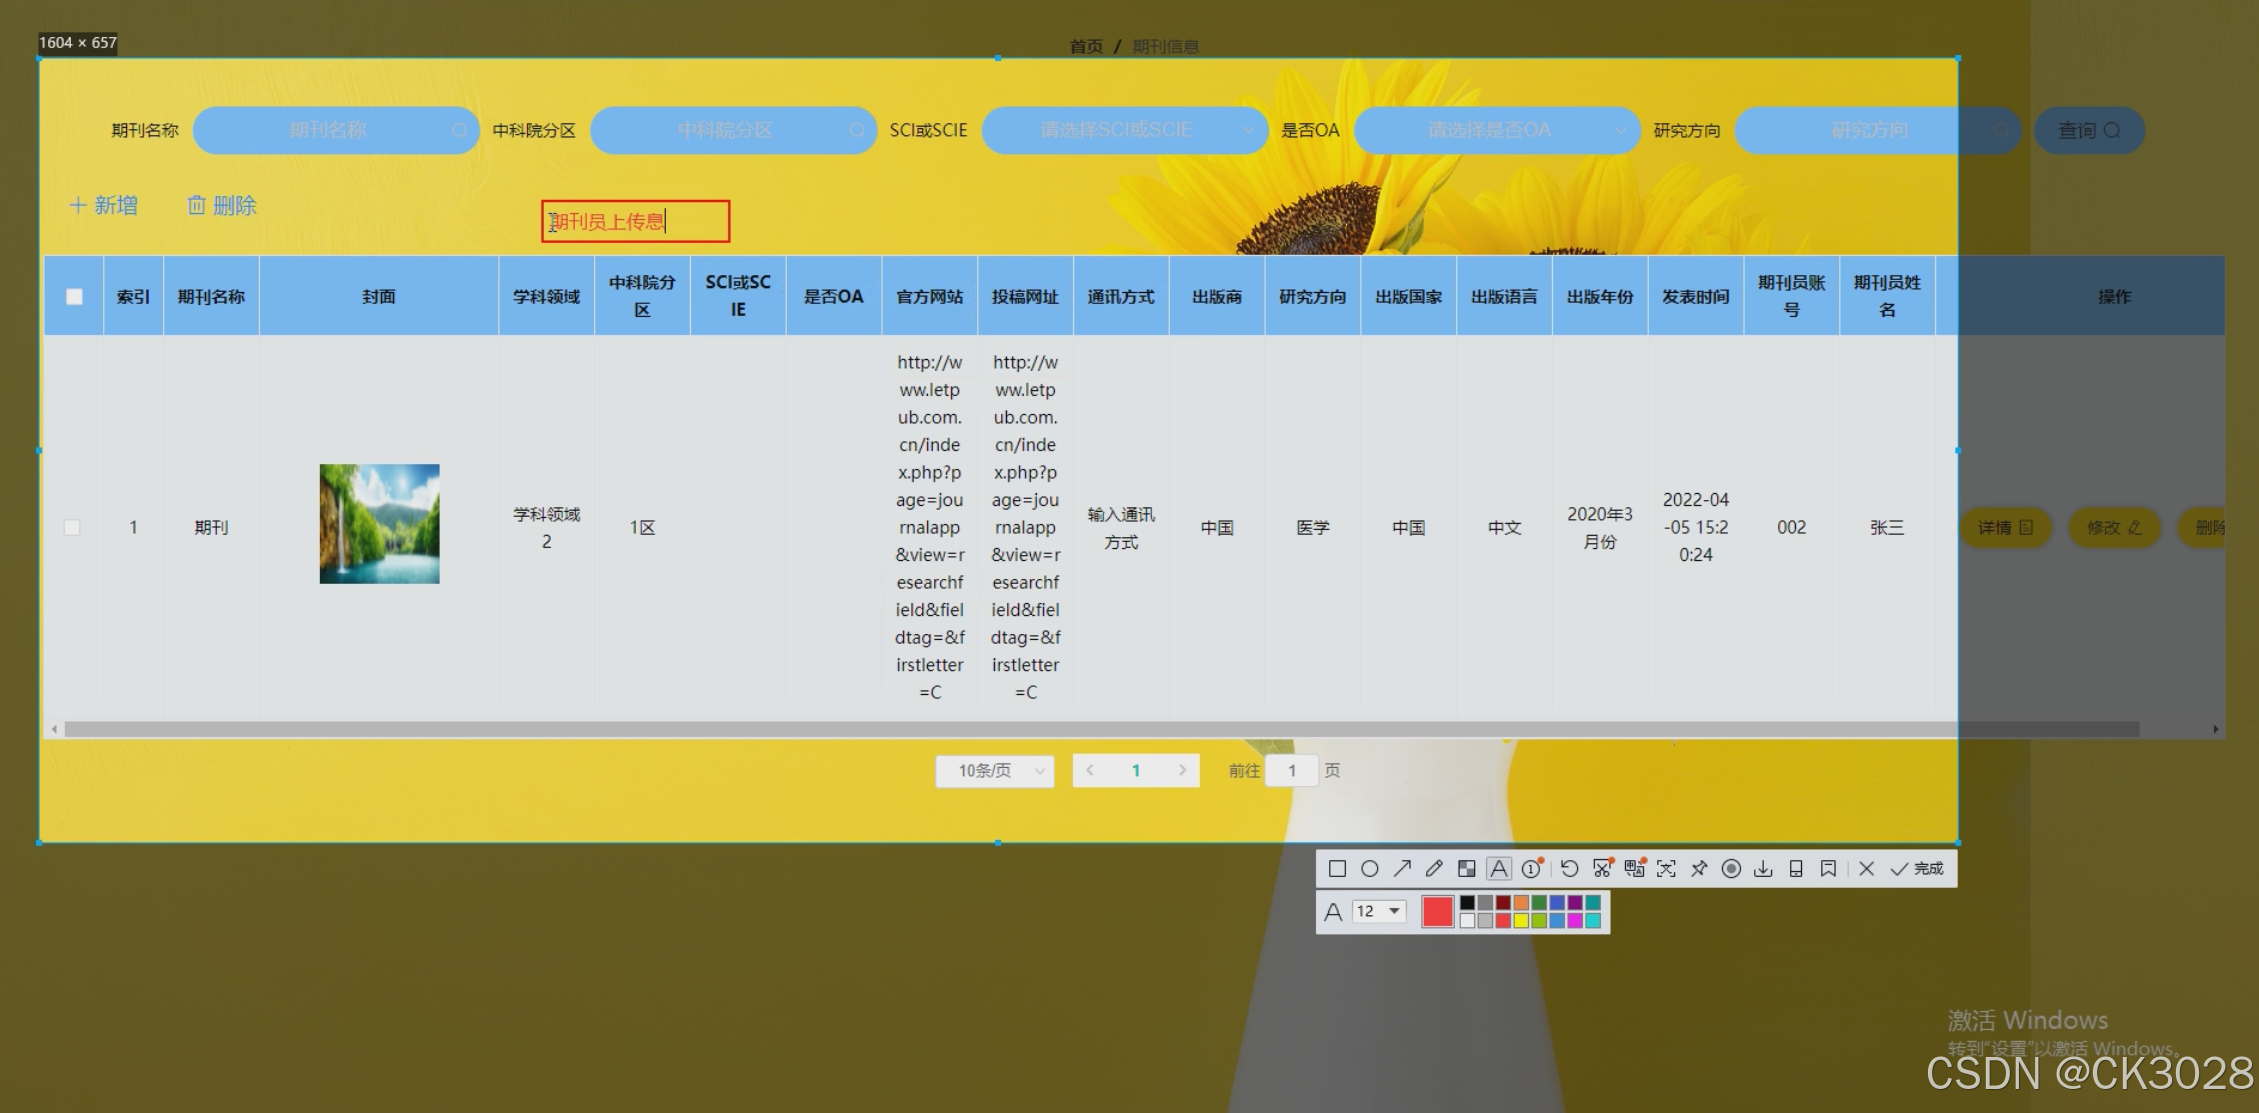Select the rectangle annotation tool

(1337, 869)
